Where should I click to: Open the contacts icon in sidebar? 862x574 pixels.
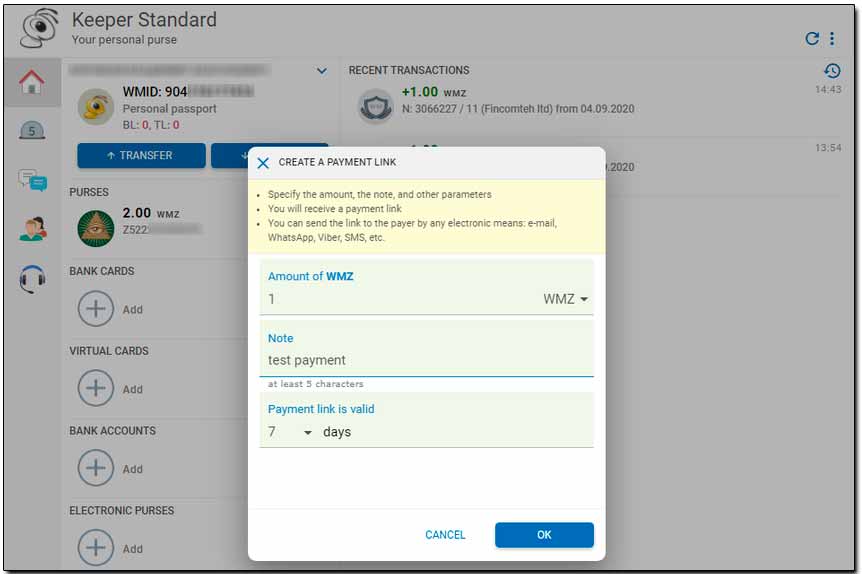(x=32, y=229)
